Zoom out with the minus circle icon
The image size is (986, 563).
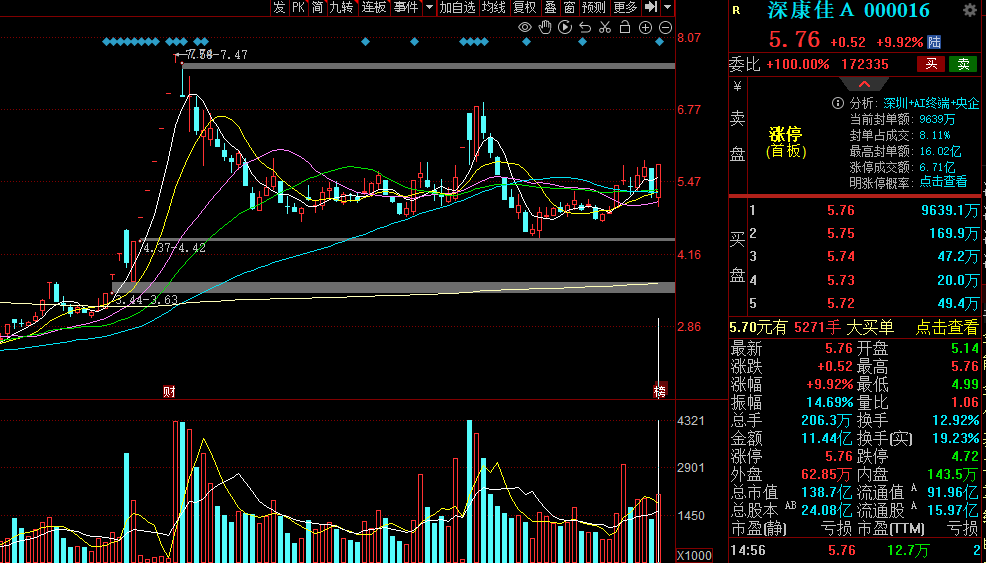[665, 27]
